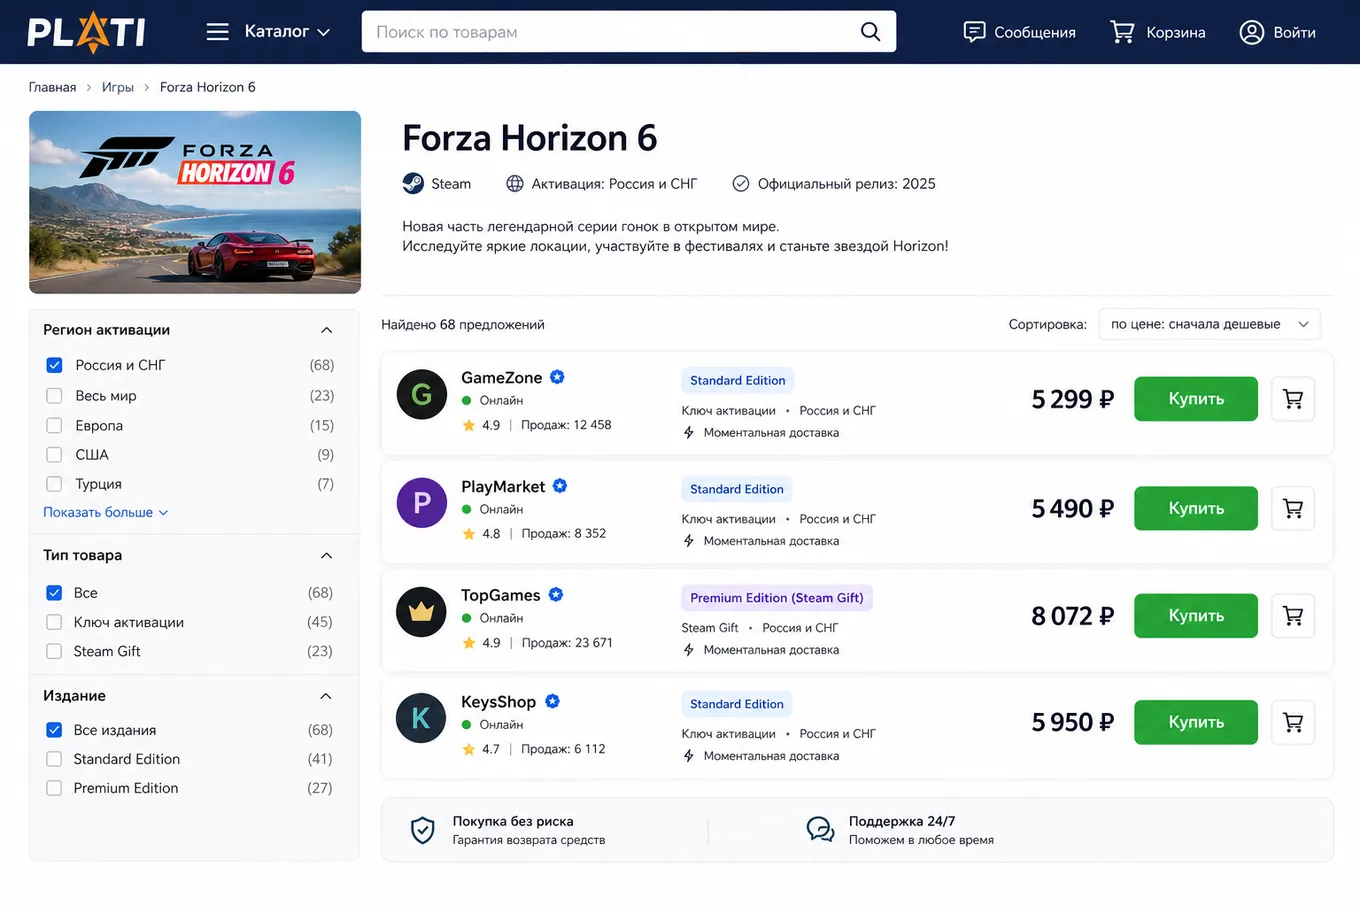Viewport: 1360px width, 907px height.
Task: Click the Покупка без риска shield icon
Action: [x=423, y=830]
